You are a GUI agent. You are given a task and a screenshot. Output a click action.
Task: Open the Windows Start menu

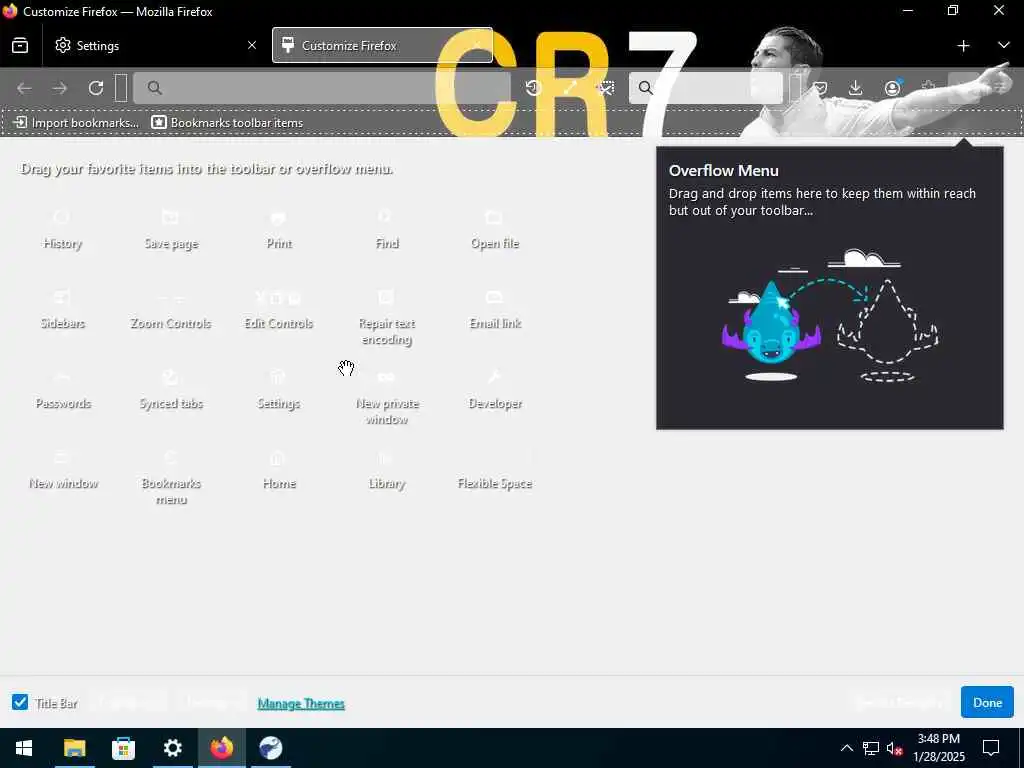coord(24,748)
